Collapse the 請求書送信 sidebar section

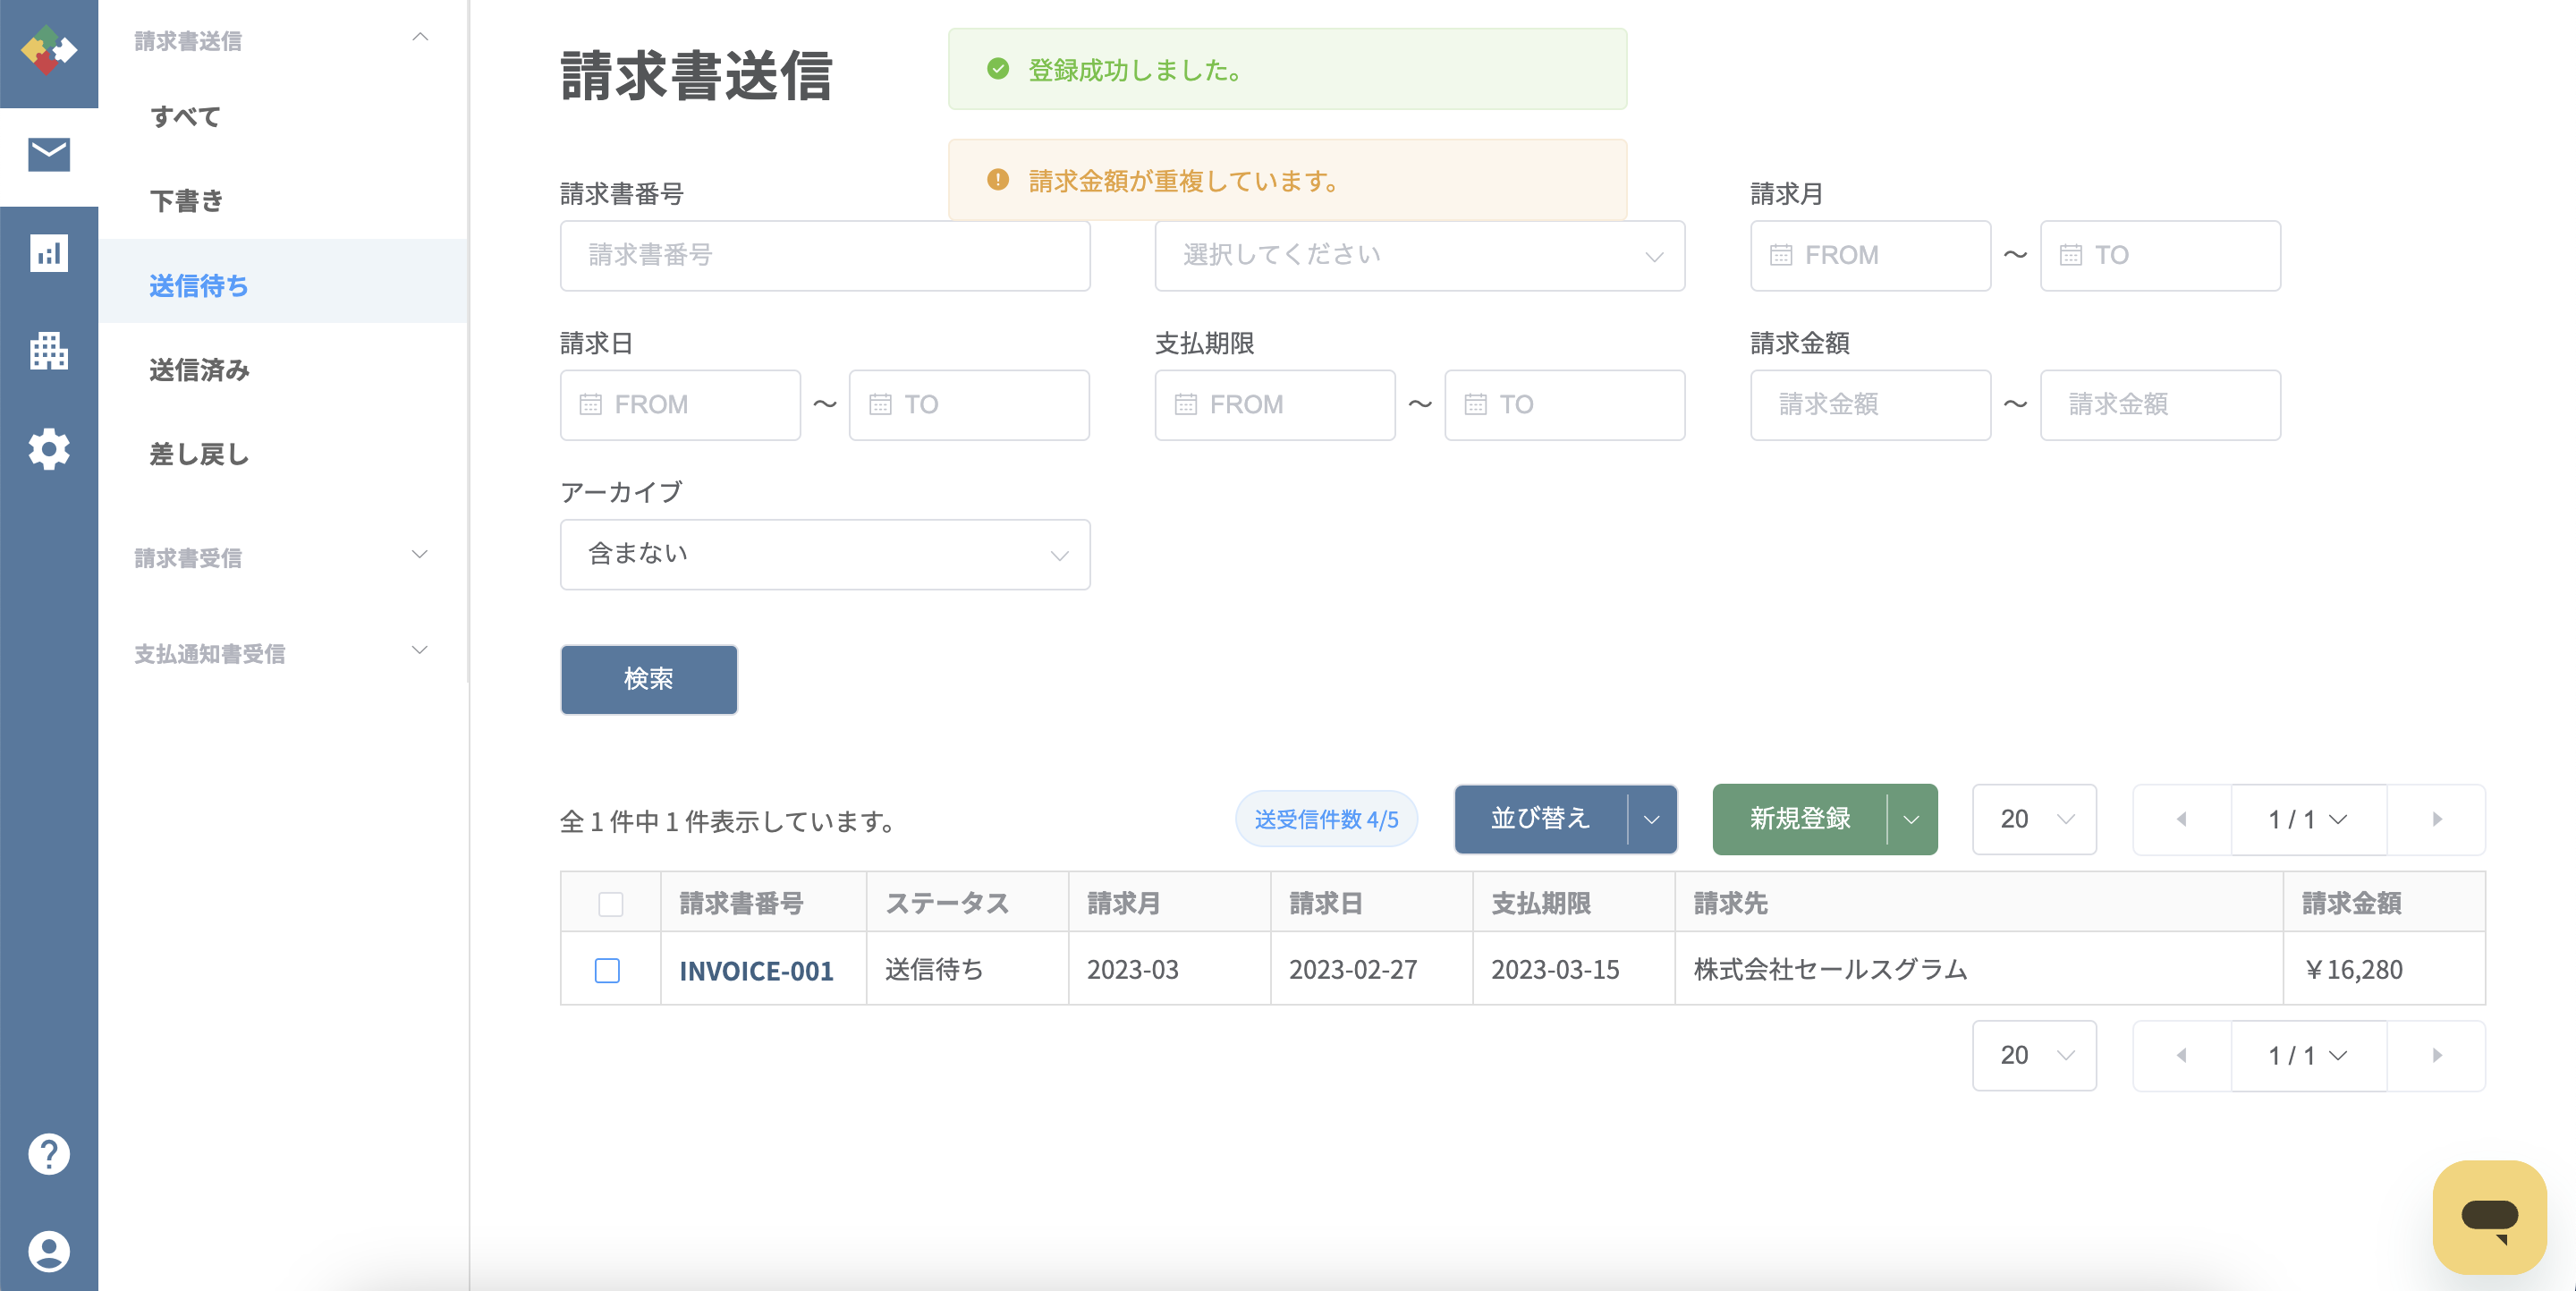coord(420,38)
